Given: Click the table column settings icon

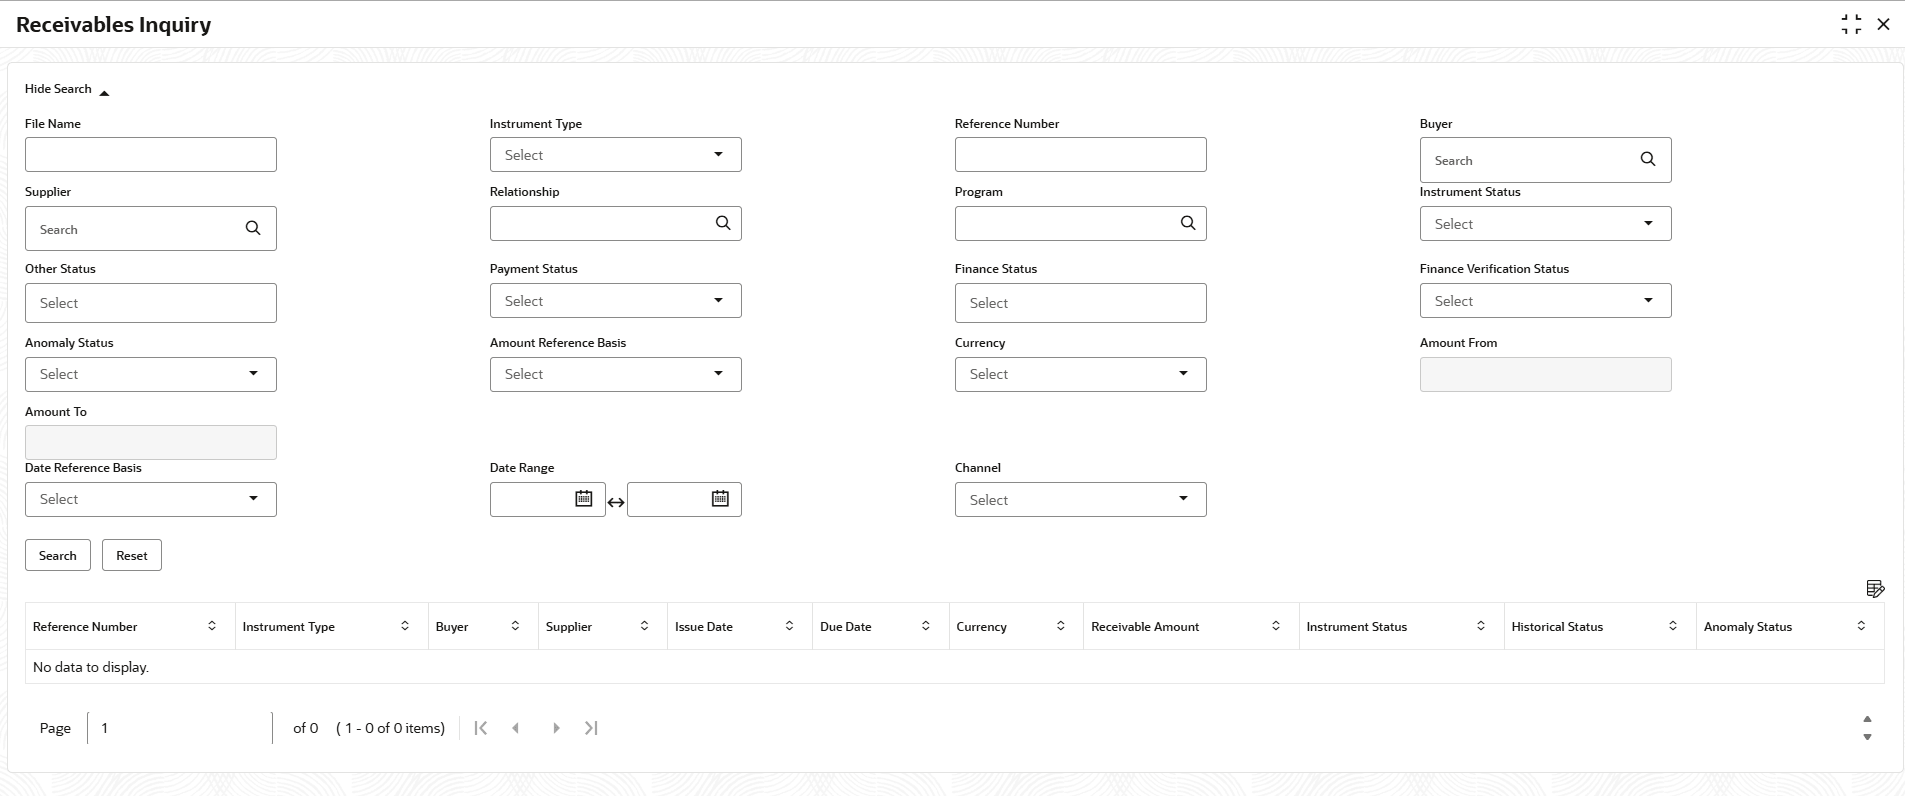Looking at the screenshot, I should pyautogui.click(x=1875, y=589).
